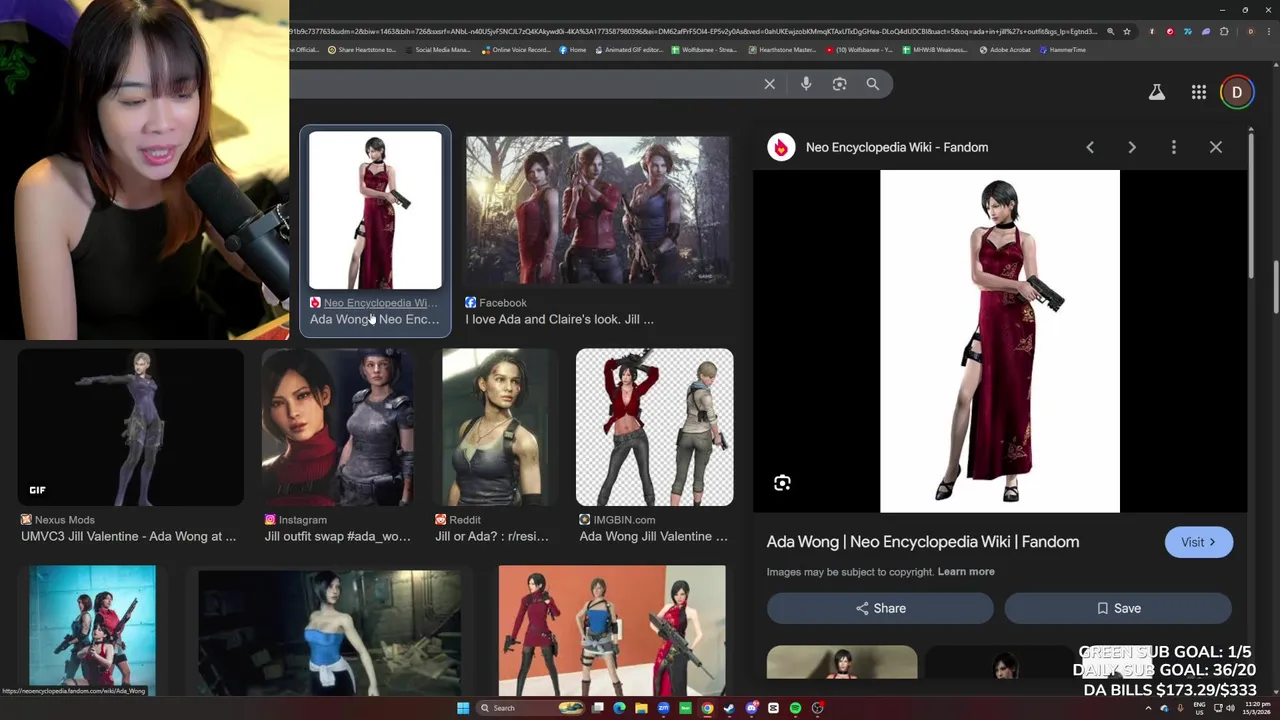Open the Facebook Home bookmark

tap(573, 49)
